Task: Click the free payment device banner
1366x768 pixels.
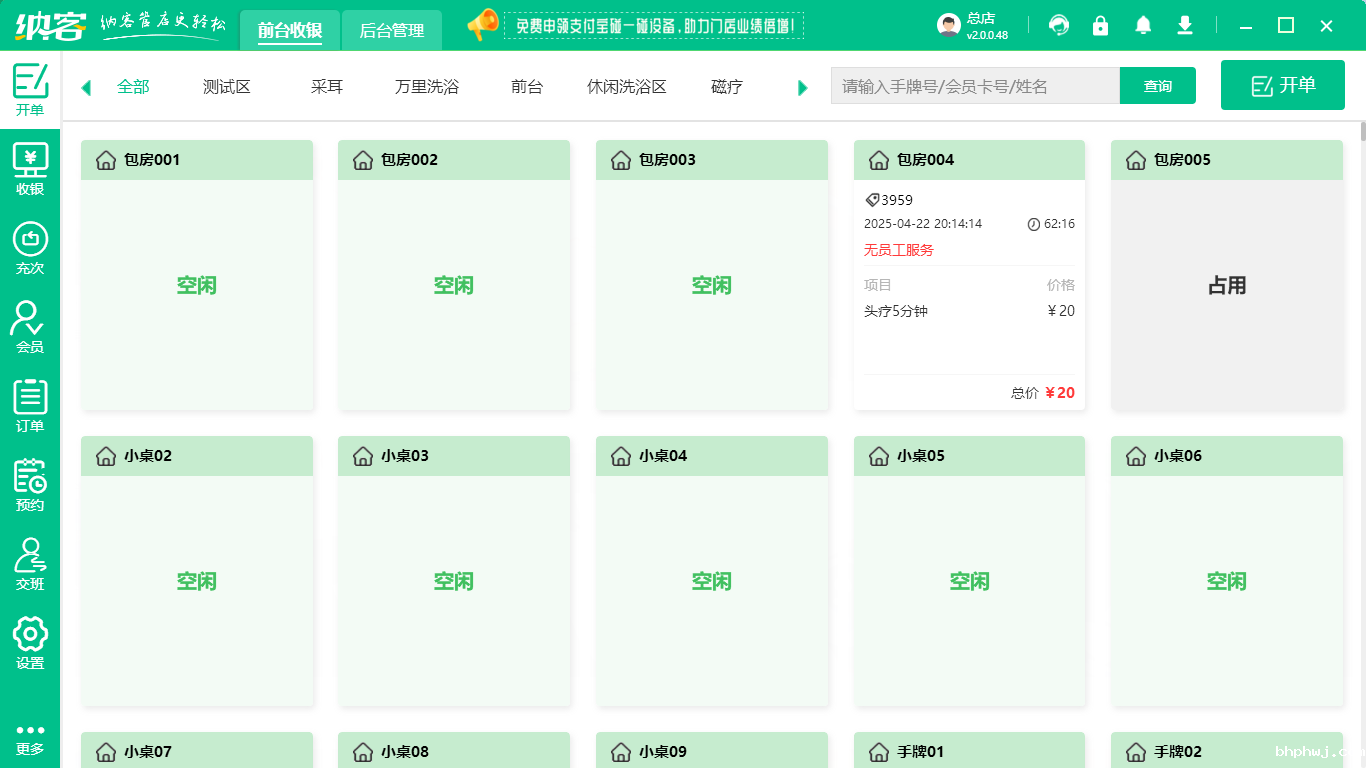Action: [x=654, y=25]
